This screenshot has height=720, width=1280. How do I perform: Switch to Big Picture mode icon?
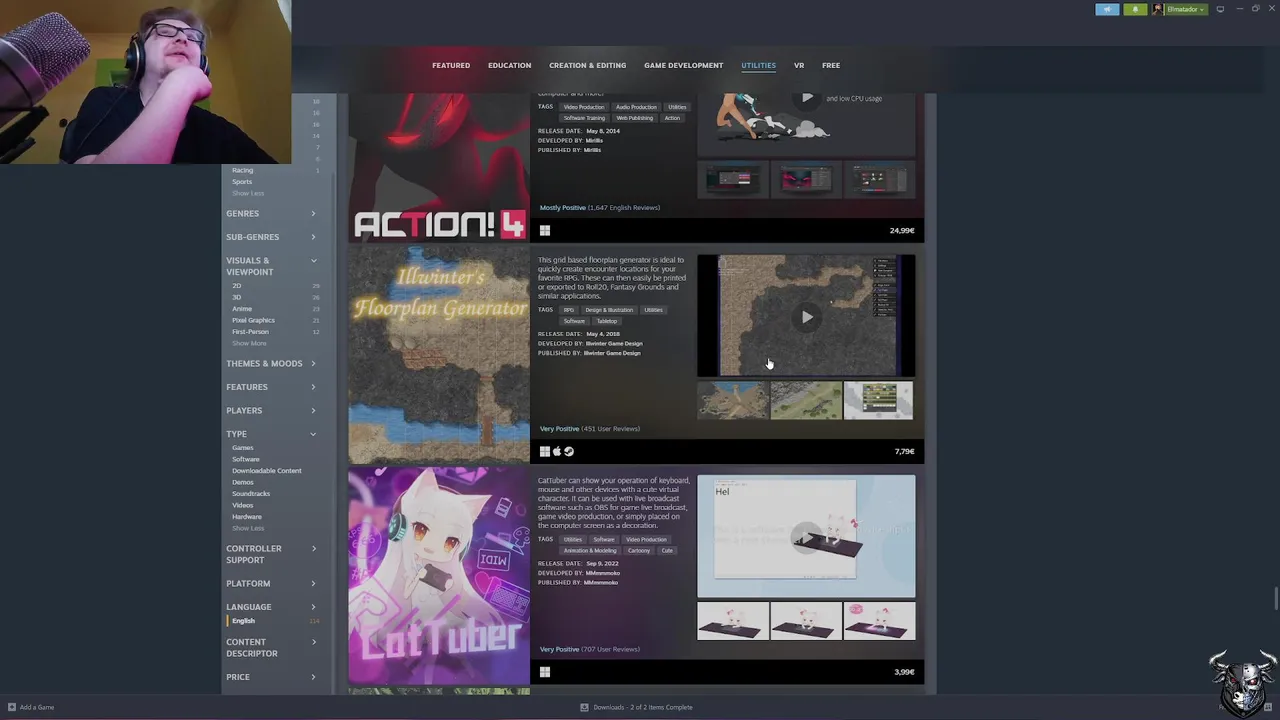pyautogui.click(x=1220, y=9)
